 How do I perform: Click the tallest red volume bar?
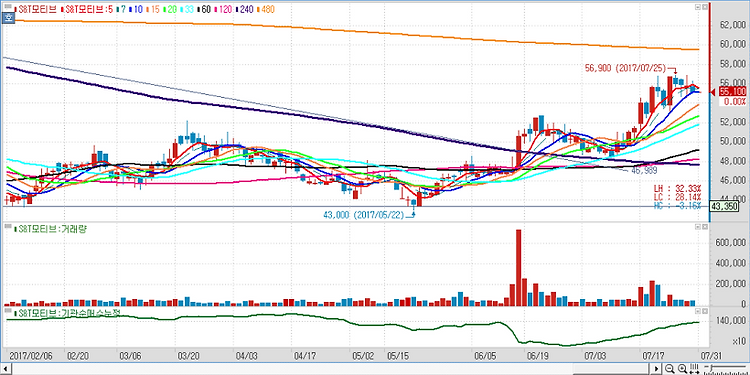(x=518, y=267)
